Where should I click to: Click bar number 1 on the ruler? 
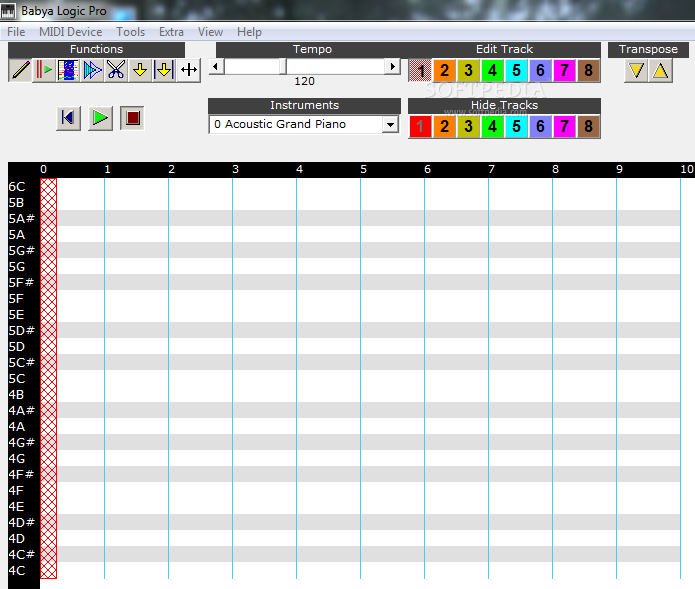[107, 169]
